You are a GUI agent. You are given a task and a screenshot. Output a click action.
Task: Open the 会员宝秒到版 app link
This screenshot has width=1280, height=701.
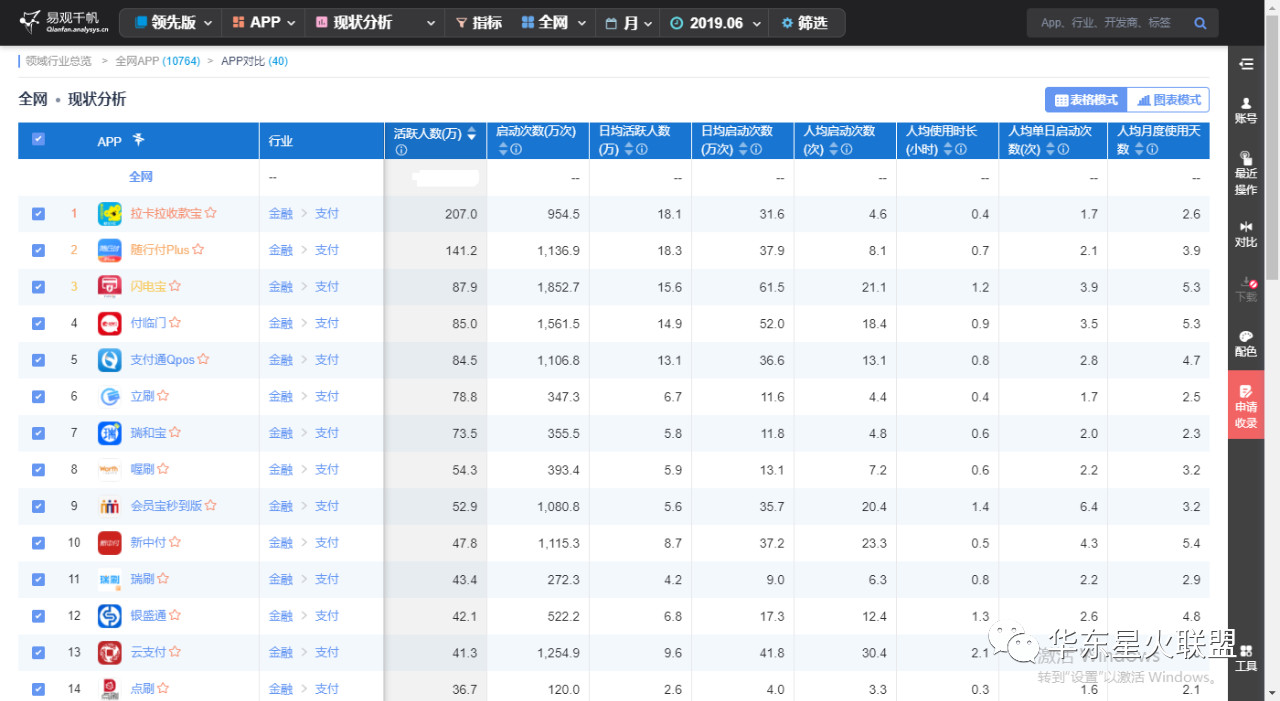167,506
